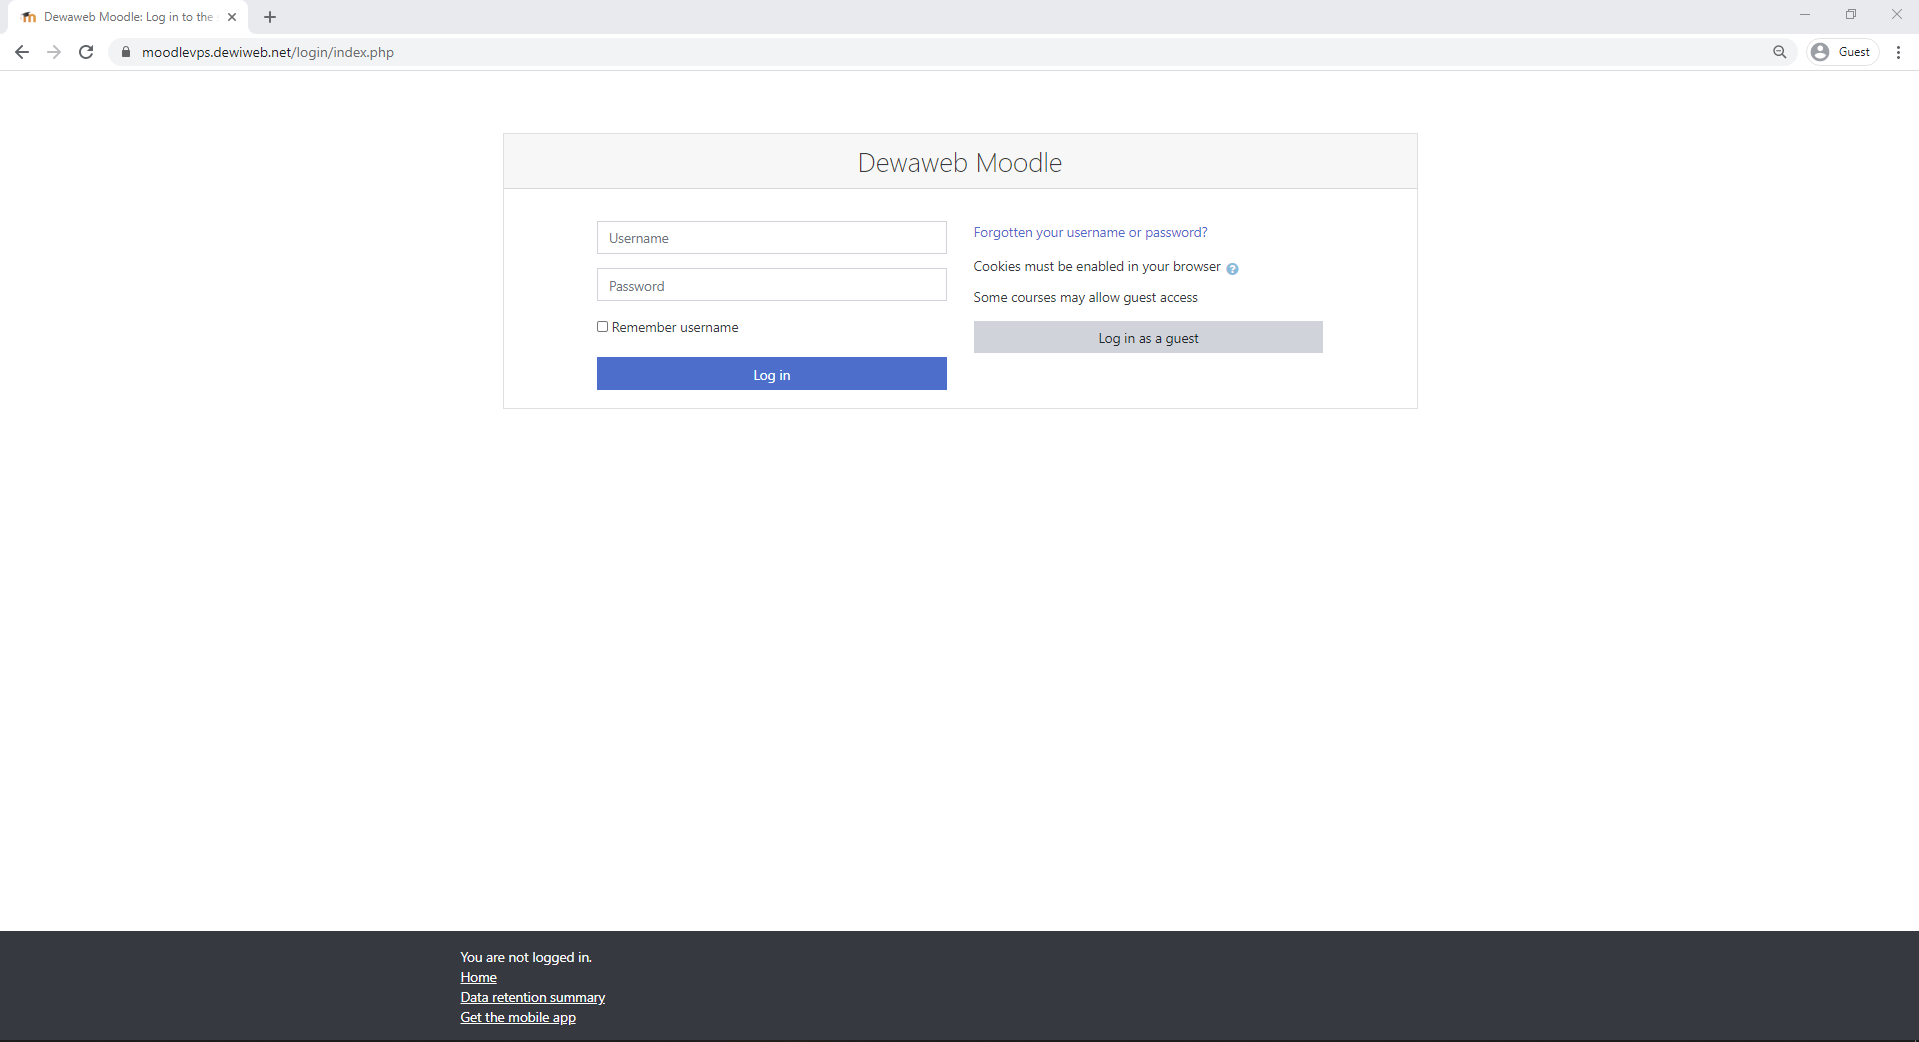Minimize the browser window
This screenshot has width=1919, height=1042.
tap(1805, 14)
